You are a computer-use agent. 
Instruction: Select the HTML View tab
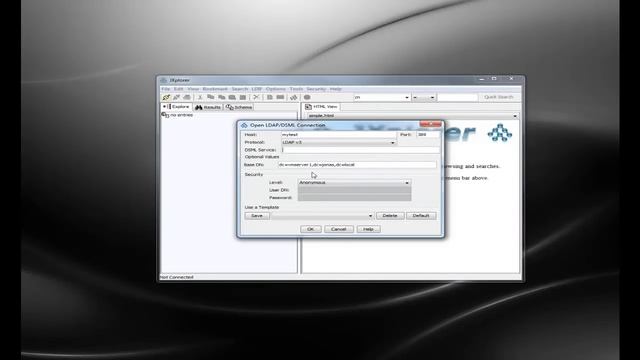322,107
